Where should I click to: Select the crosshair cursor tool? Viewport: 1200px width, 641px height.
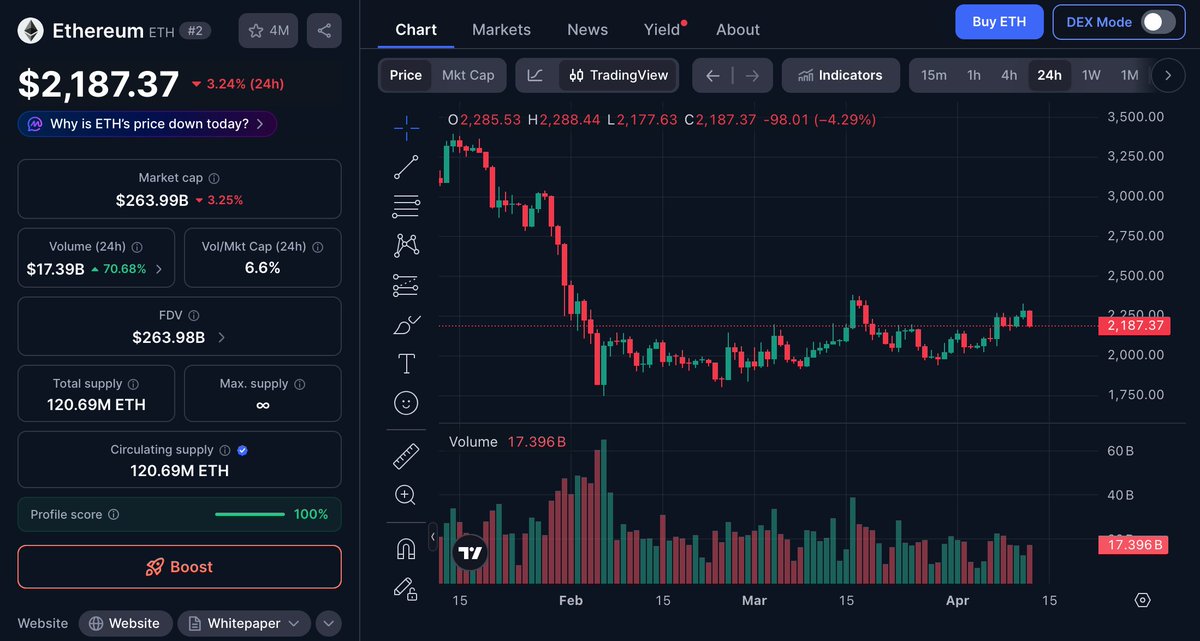tap(406, 127)
